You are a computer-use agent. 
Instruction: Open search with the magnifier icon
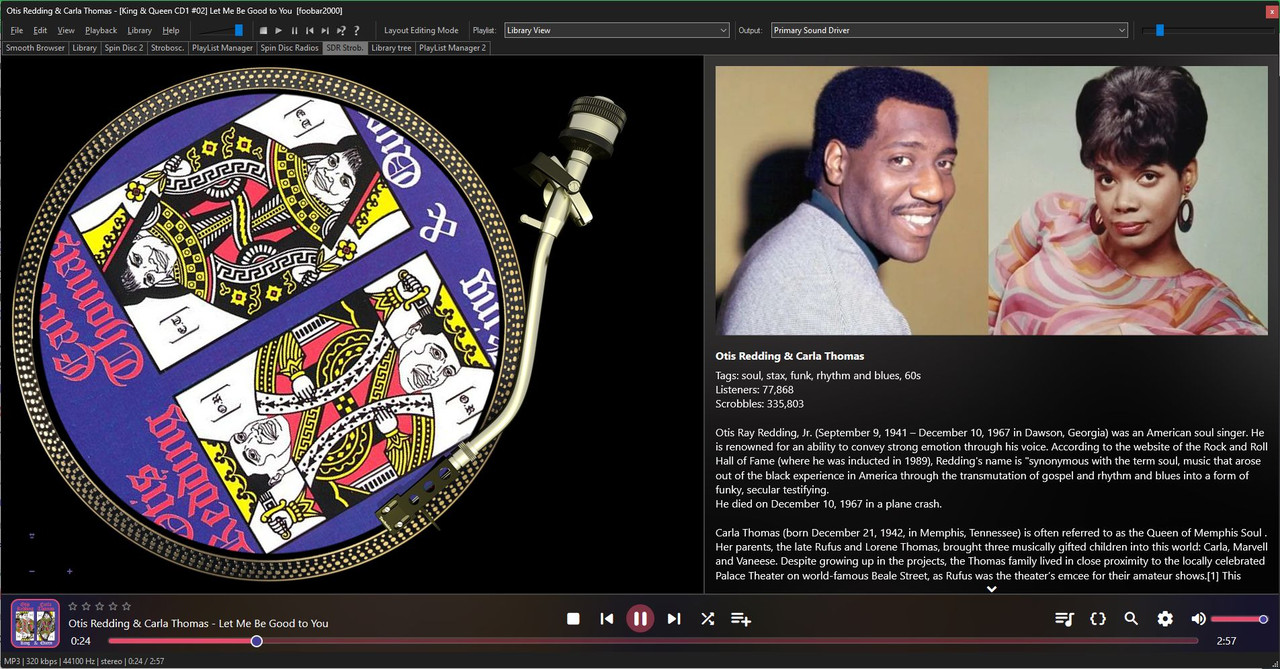point(1131,619)
